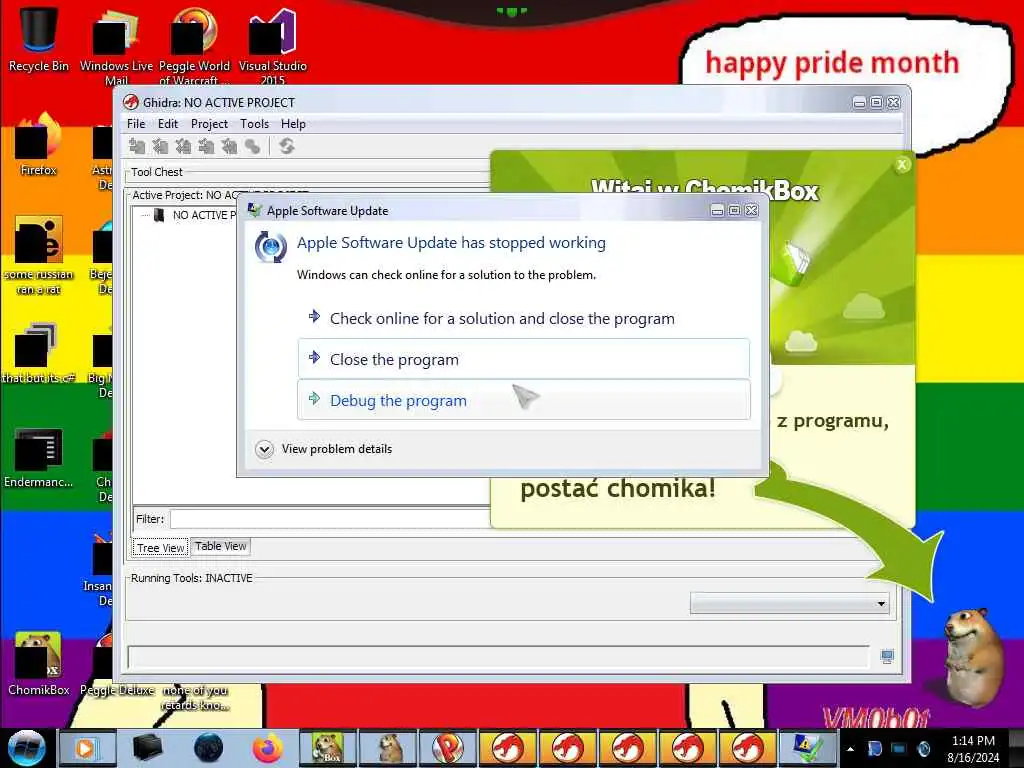This screenshot has height=768, width=1024.
Task: Close the ChomikBox welcome popup with green X
Action: (902, 165)
